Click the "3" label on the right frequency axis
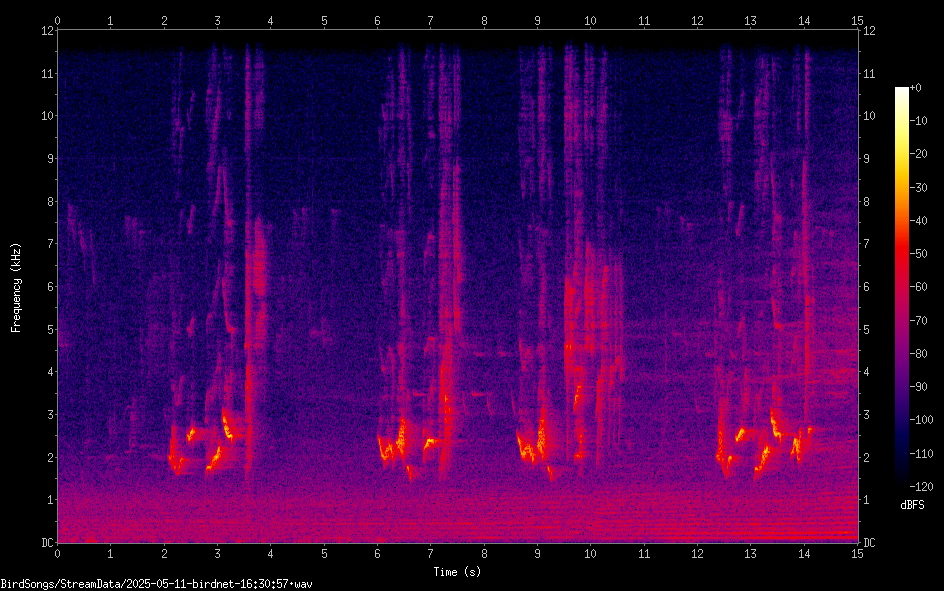Viewport: 944px width, 591px height. click(866, 415)
